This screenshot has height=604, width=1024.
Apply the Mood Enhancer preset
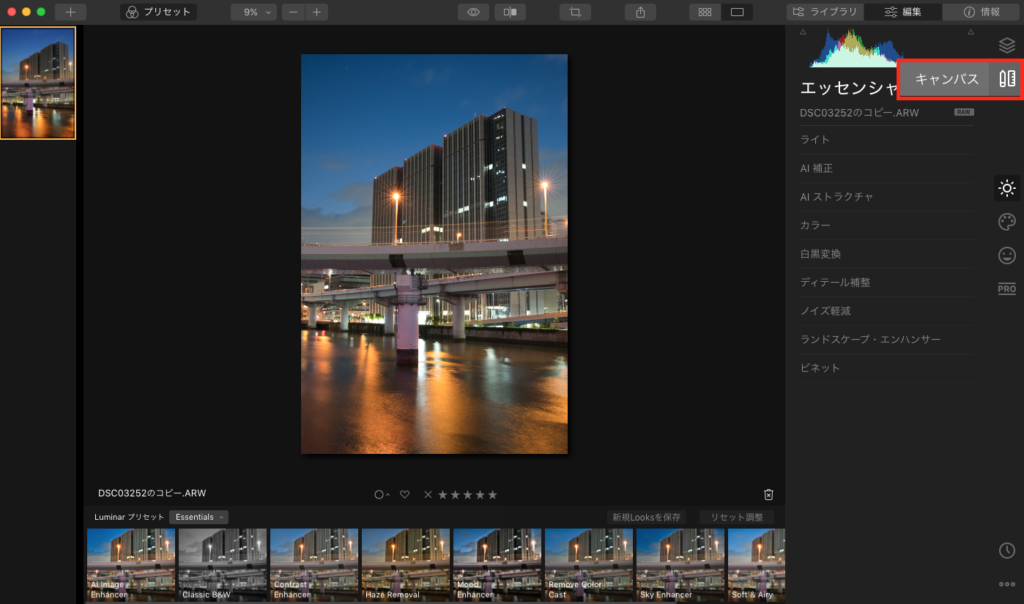(498, 565)
